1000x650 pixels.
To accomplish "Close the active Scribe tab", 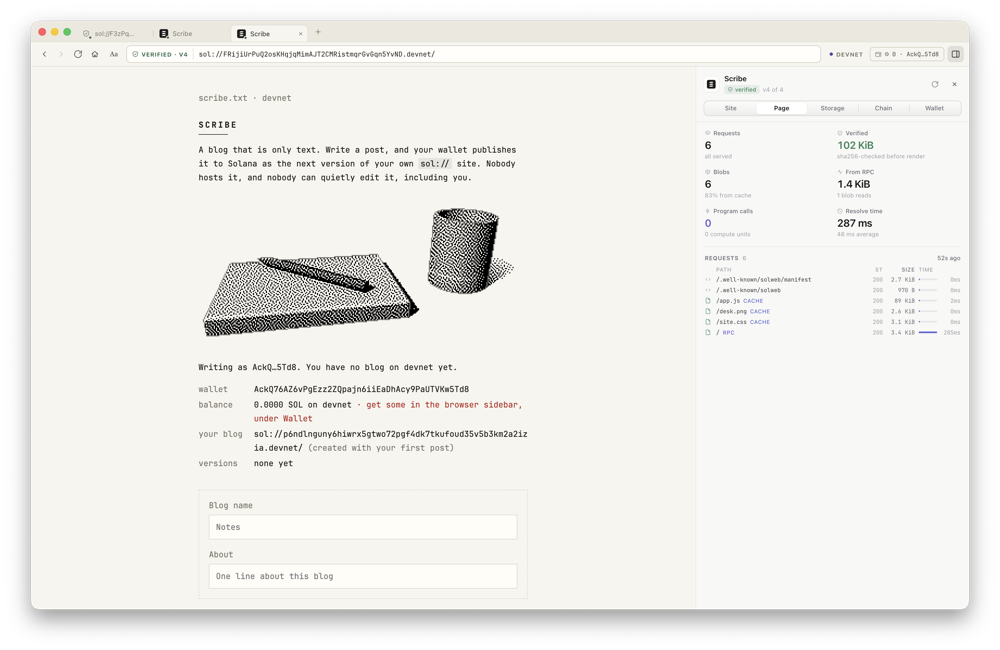I will 300,34.
